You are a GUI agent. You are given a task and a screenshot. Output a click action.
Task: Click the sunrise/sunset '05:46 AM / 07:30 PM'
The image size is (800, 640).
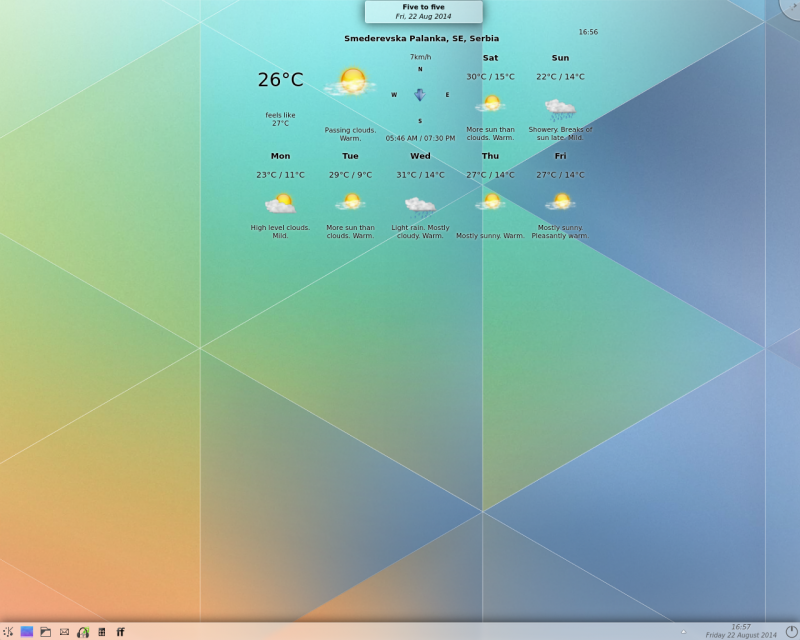(420, 138)
